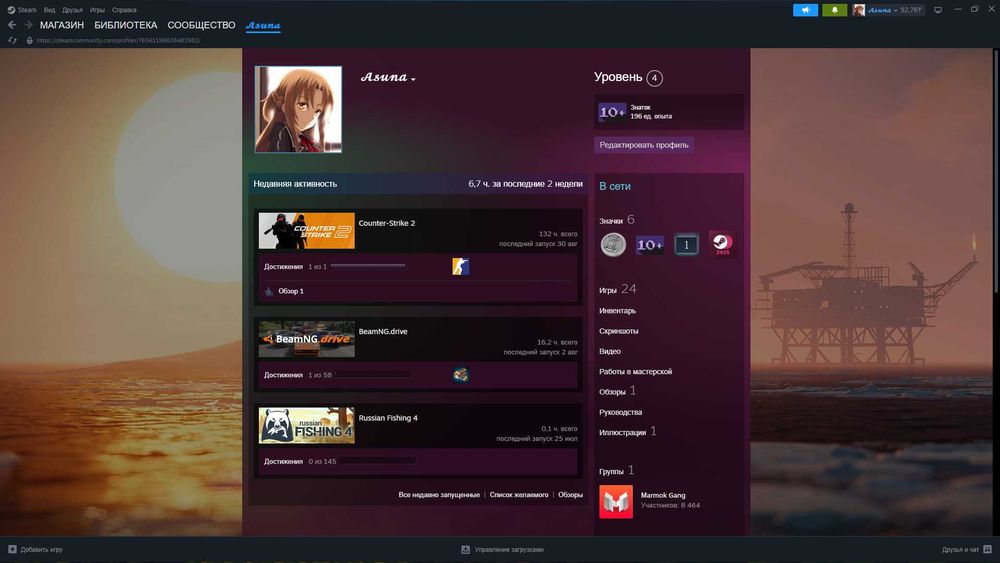
Task: Select the Asuna tab in navigation
Action: point(263,25)
